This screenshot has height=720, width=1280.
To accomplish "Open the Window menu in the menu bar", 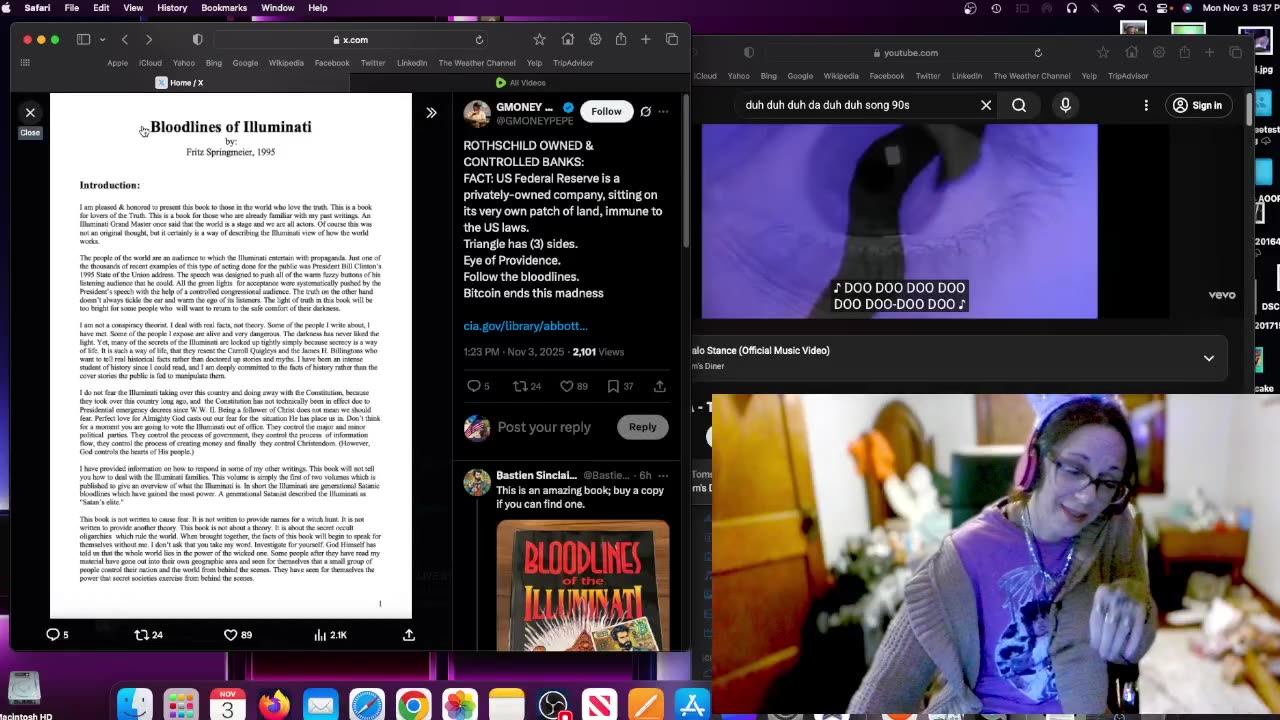I will 278,8.
